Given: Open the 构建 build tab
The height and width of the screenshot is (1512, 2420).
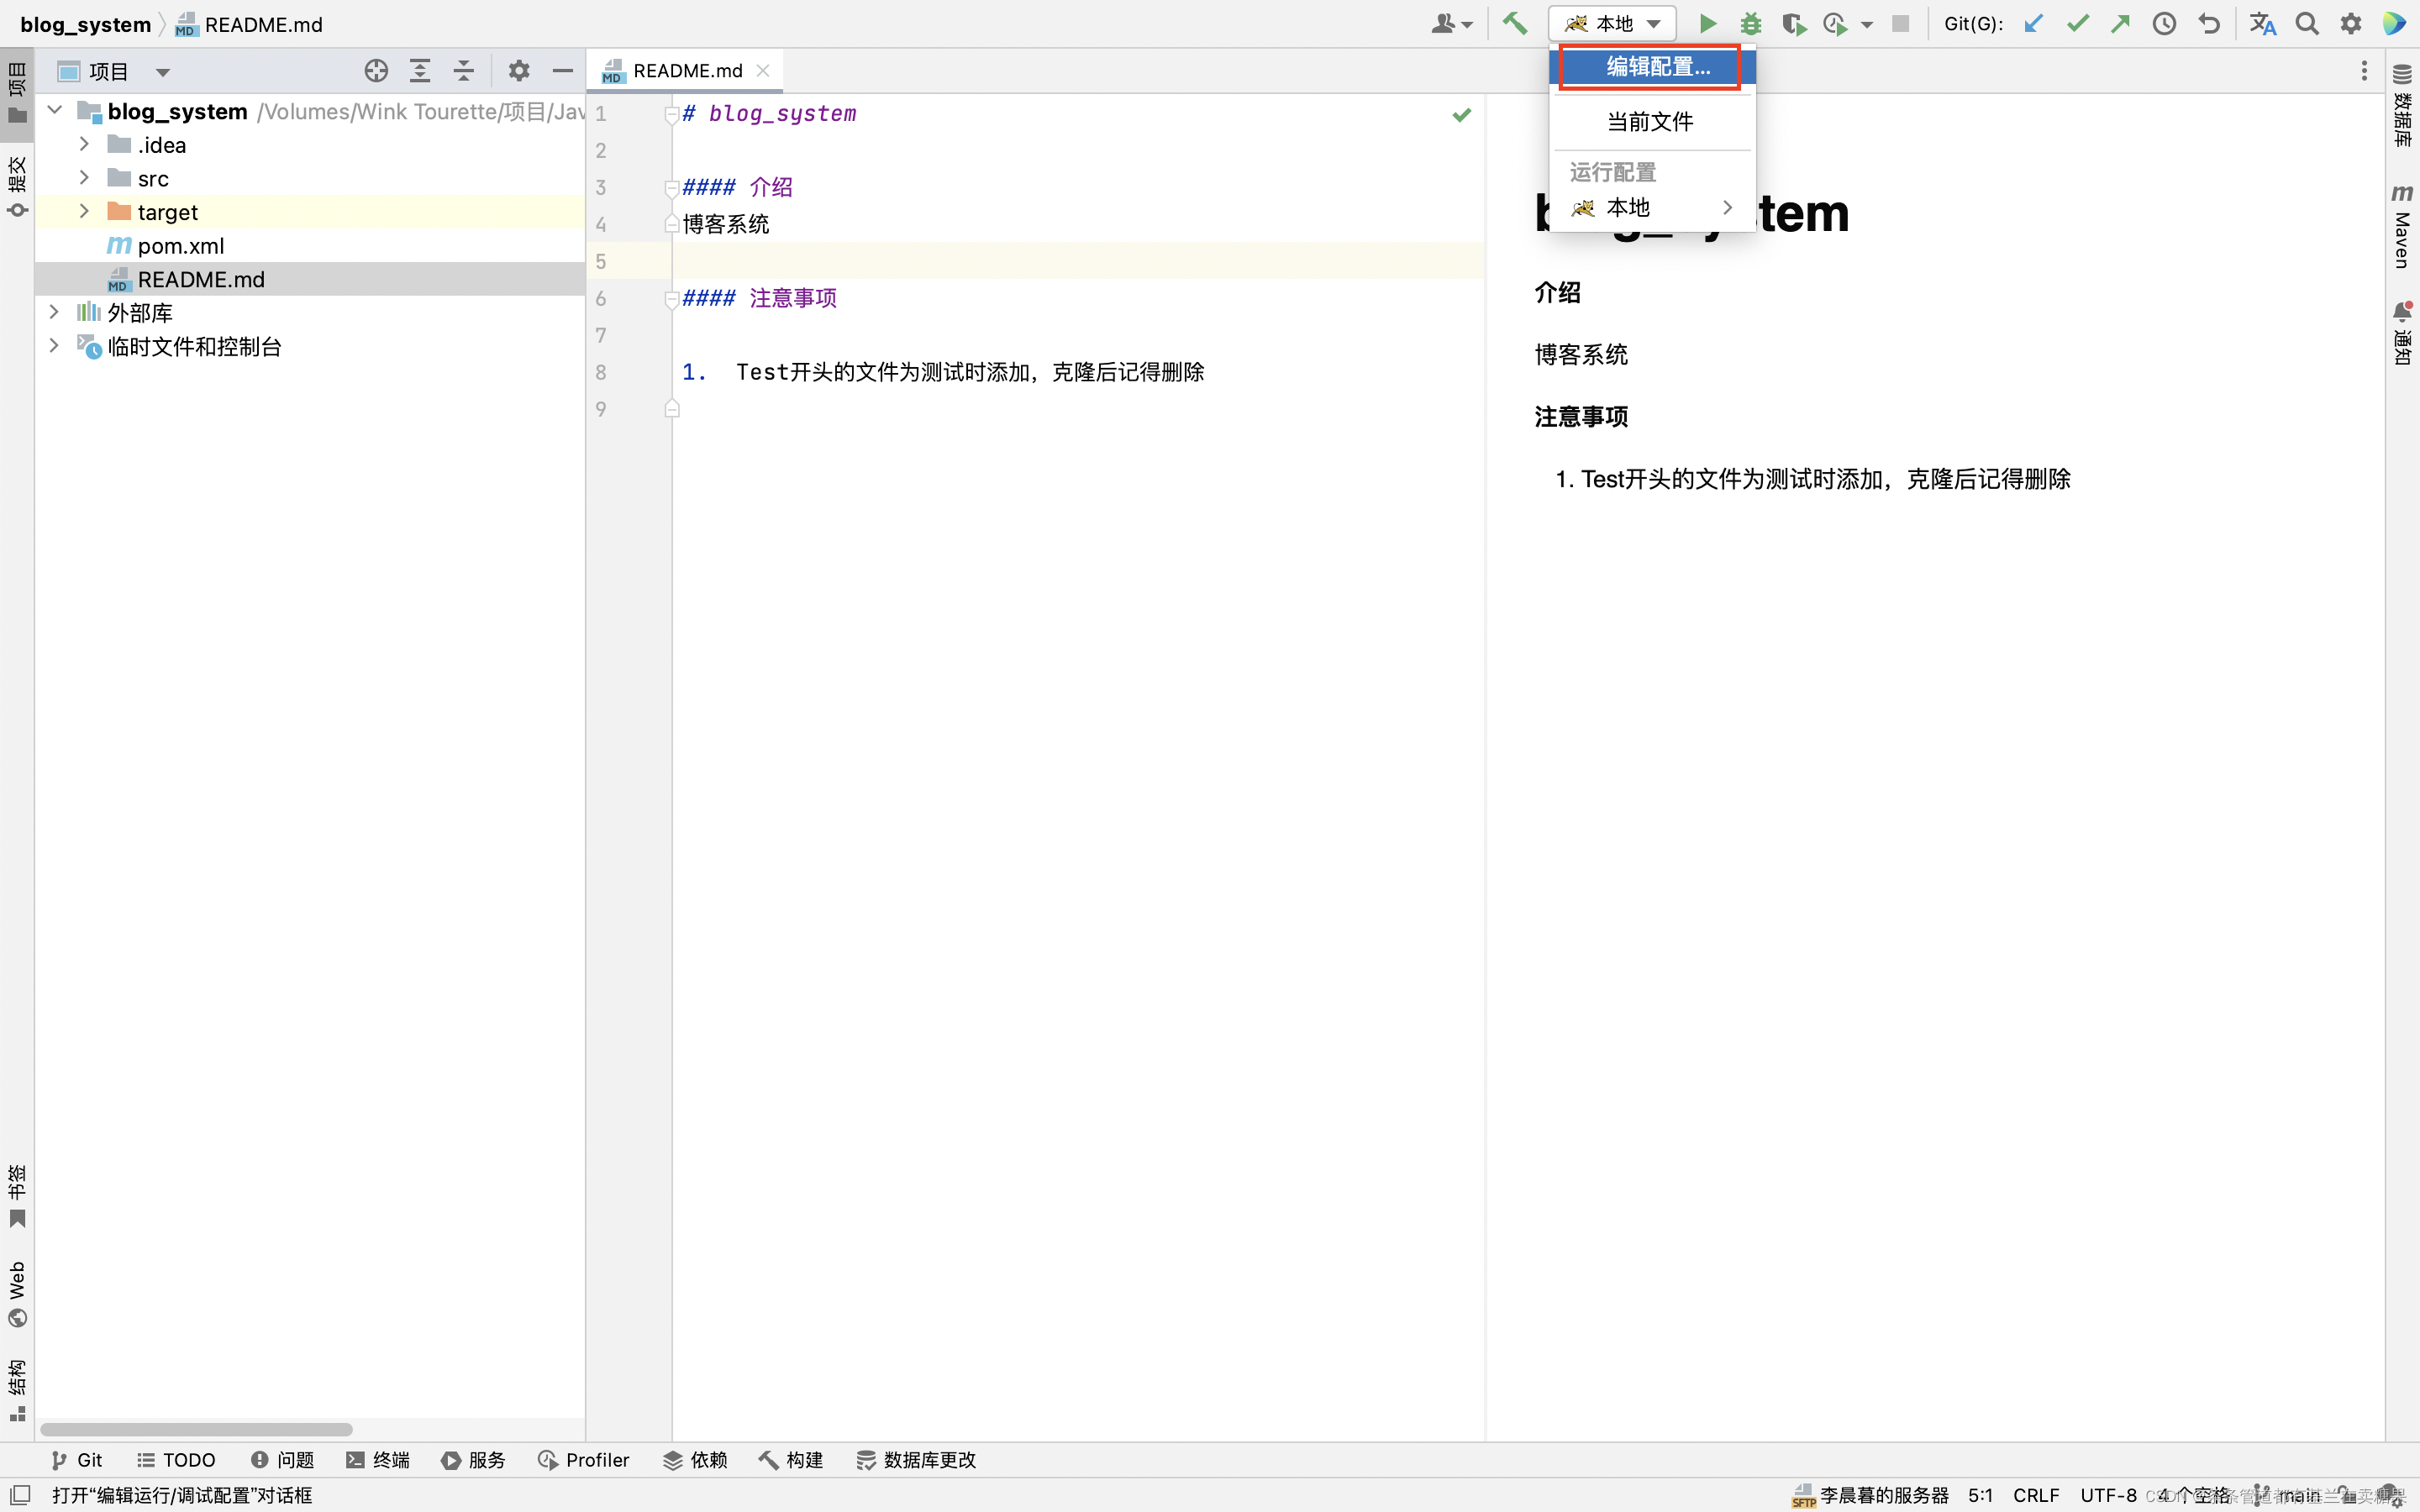Looking at the screenshot, I should tap(791, 1460).
